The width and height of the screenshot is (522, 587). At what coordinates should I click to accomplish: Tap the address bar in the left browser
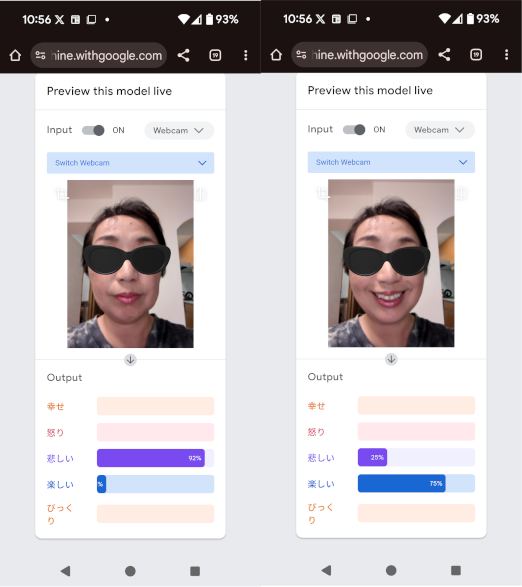pos(98,55)
